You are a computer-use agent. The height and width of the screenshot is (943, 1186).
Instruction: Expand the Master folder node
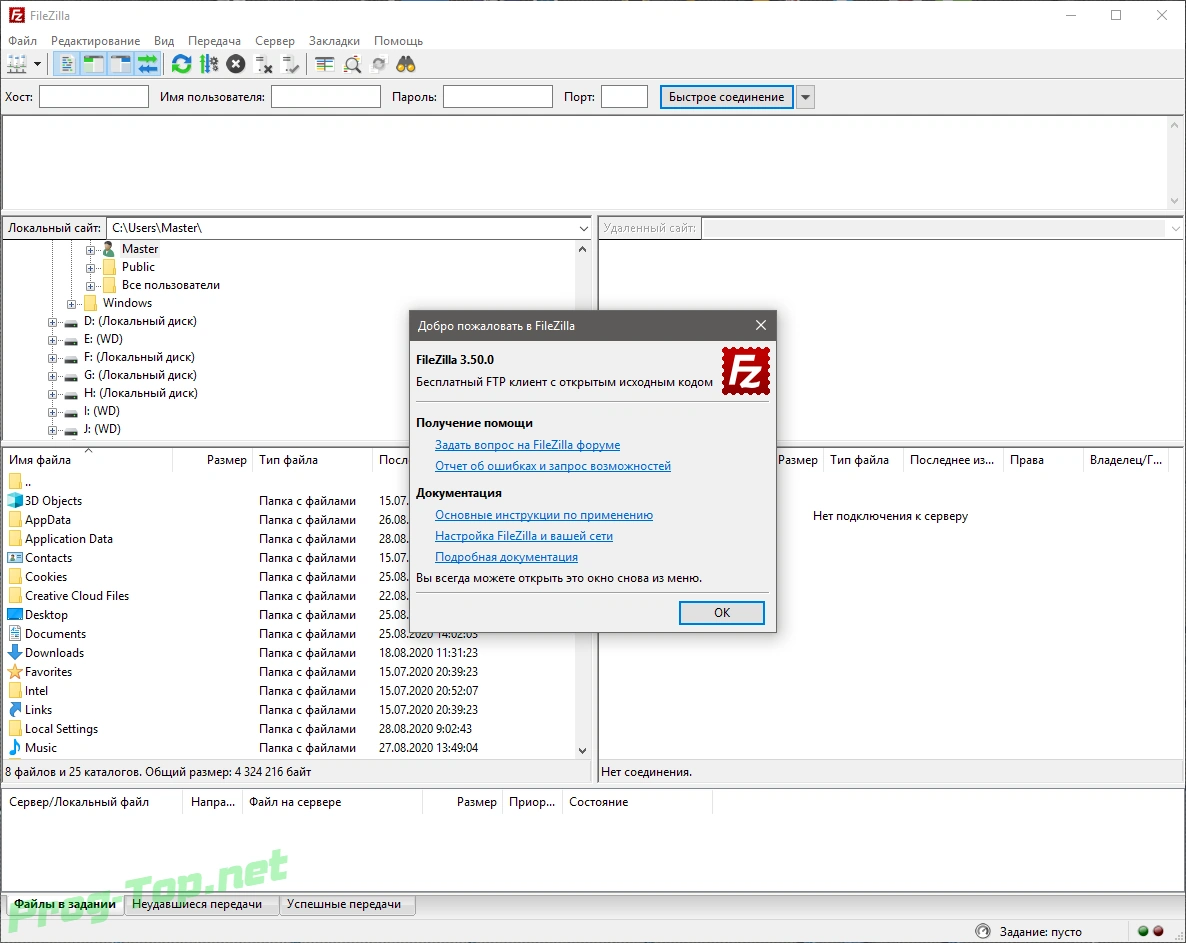(90, 250)
